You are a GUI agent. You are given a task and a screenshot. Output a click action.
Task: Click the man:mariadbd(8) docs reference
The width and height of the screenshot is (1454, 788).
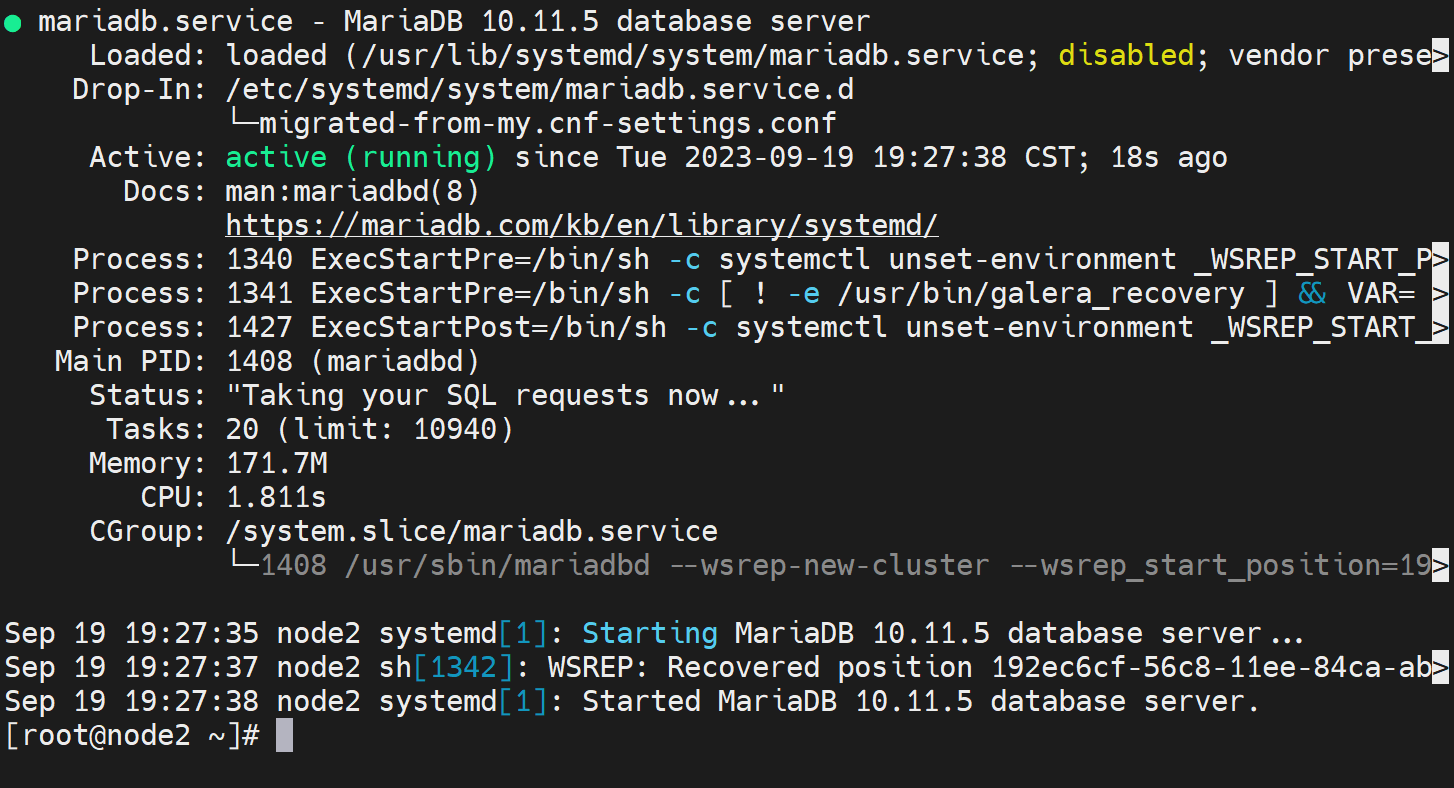click(x=352, y=191)
